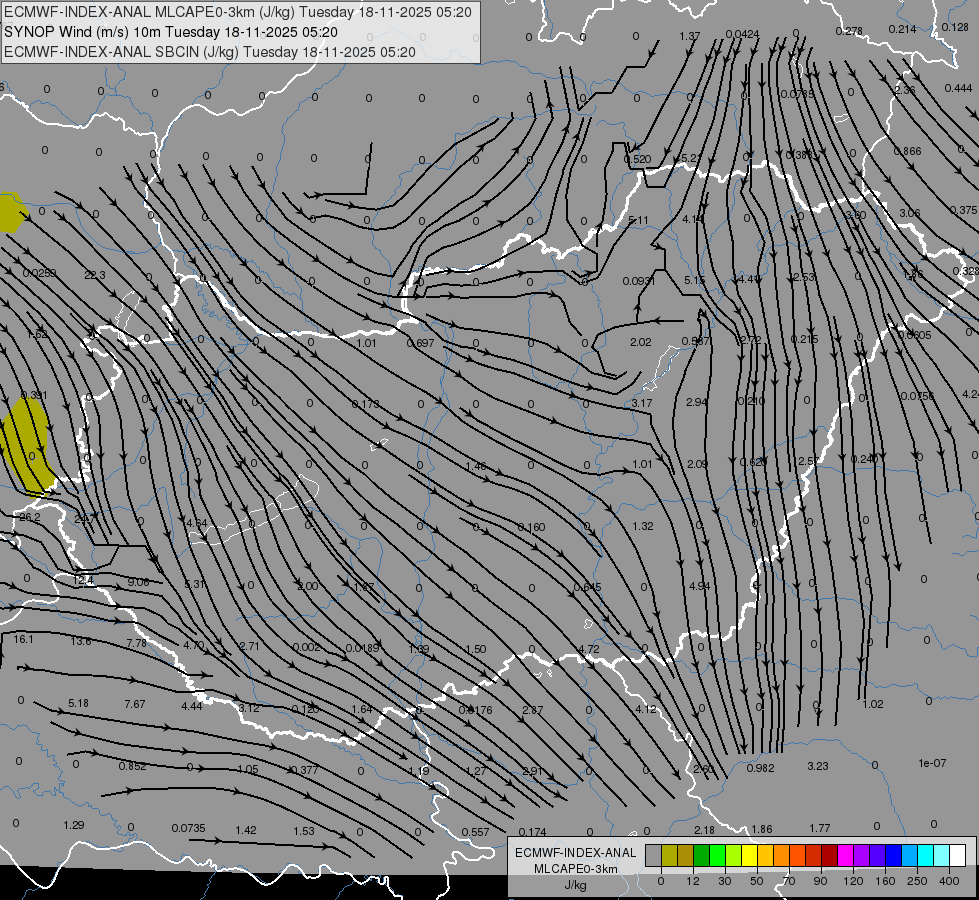Click the map value '3.23'

click(x=818, y=766)
